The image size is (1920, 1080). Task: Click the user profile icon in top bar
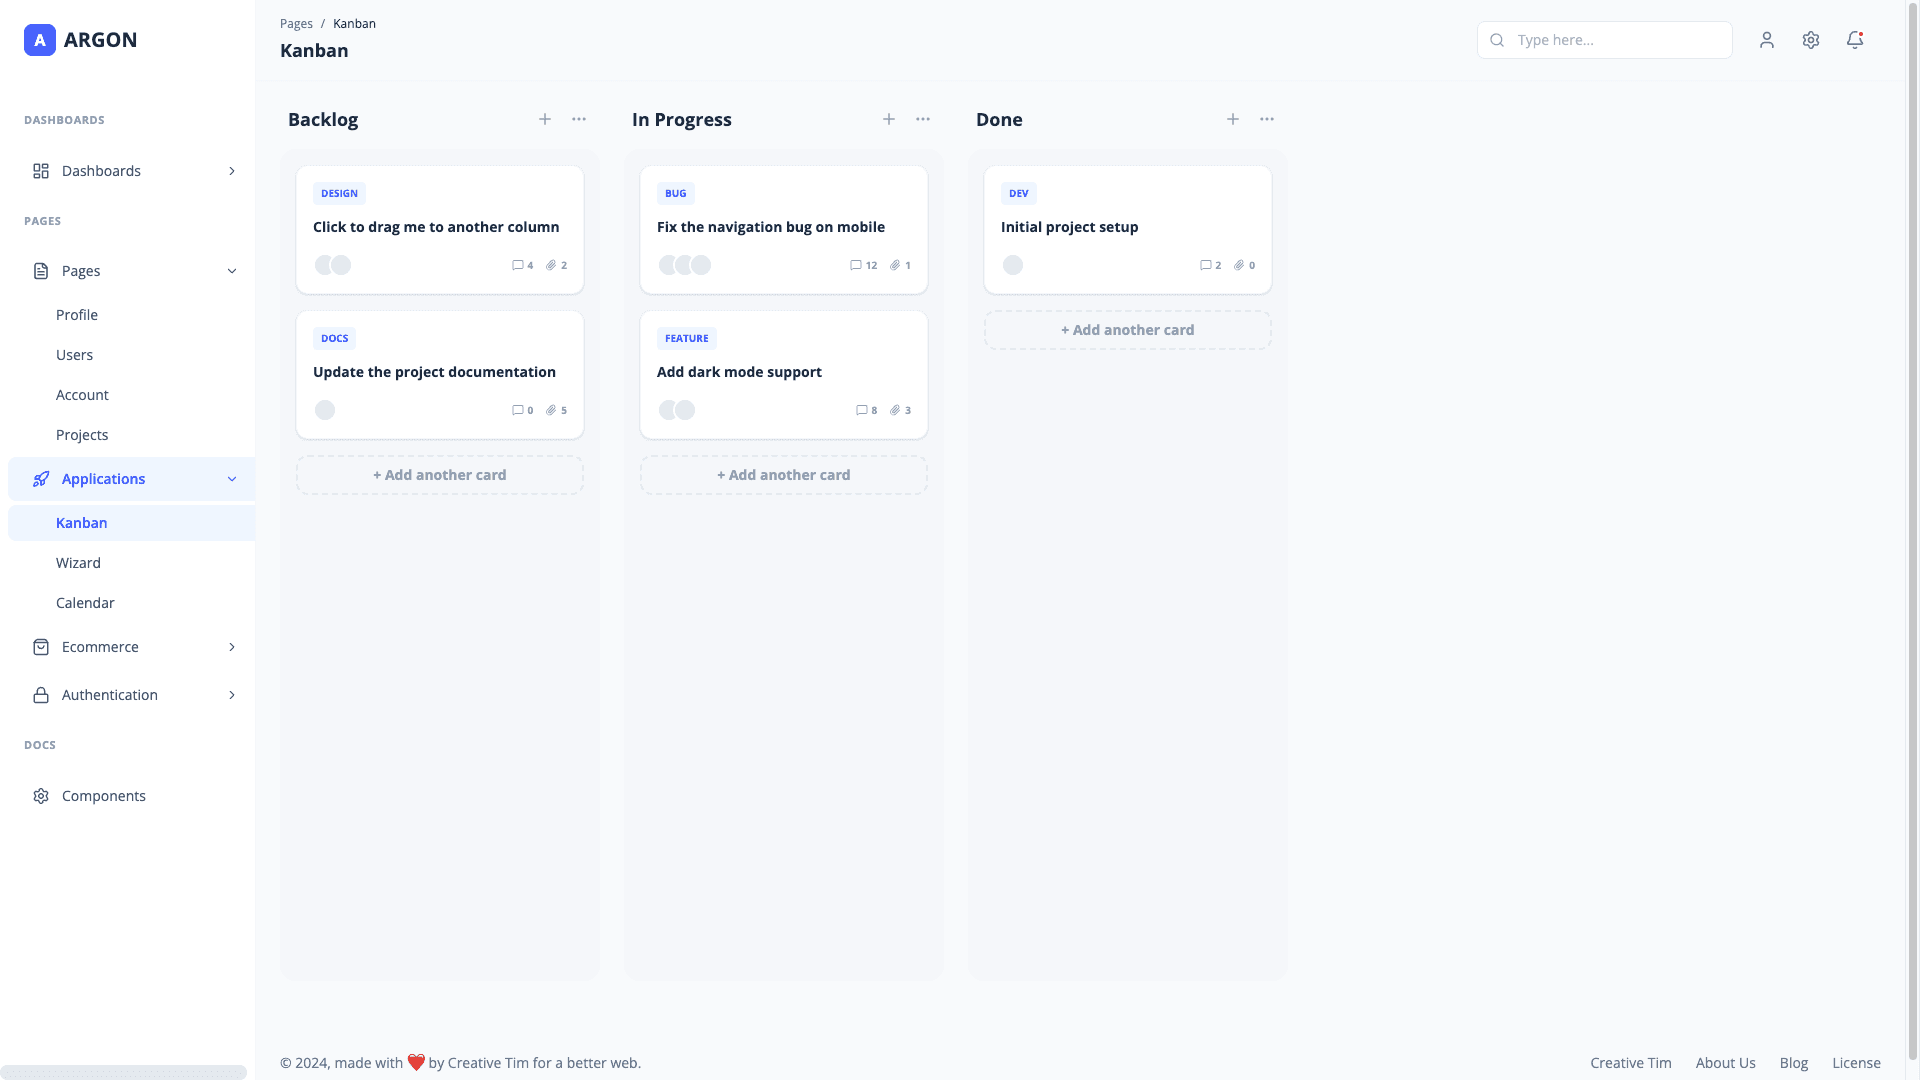1767,40
